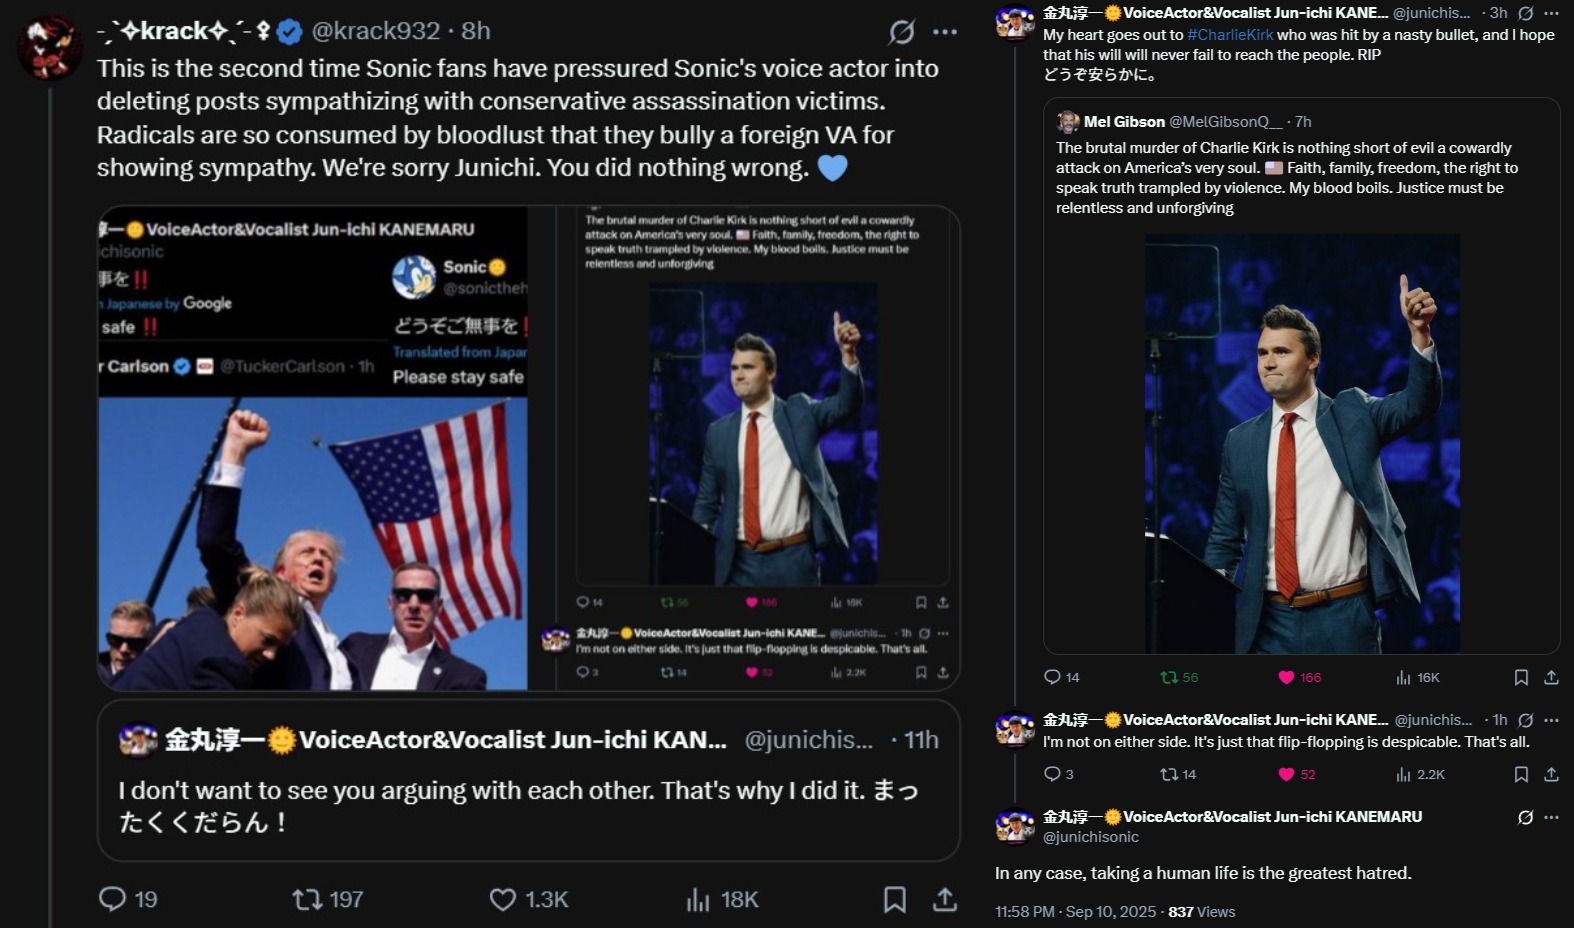The height and width of the screenshot is (928, 1574).
Task: Bookmark Jun-ichi's post with 16K views
Action: tap(1521, 677)
